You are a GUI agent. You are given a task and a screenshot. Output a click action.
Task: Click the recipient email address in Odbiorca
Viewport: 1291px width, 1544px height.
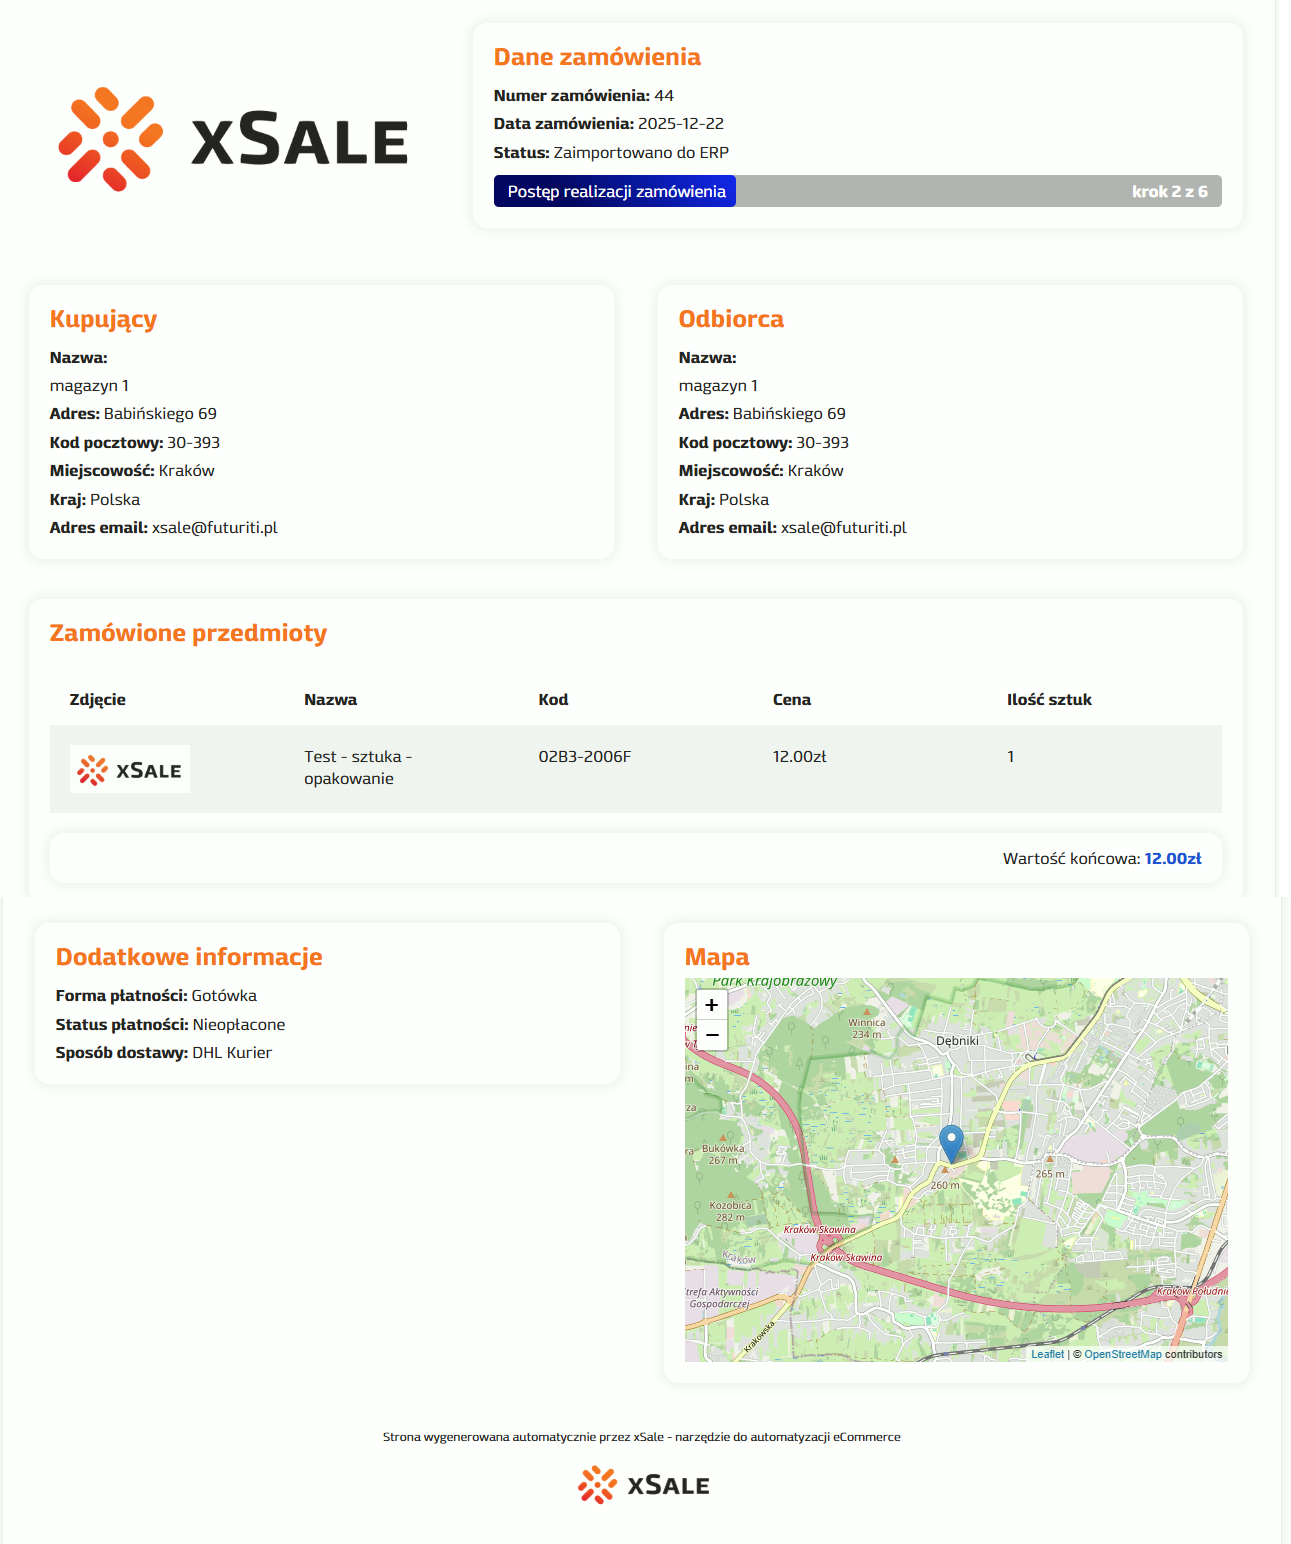(843, 528)
